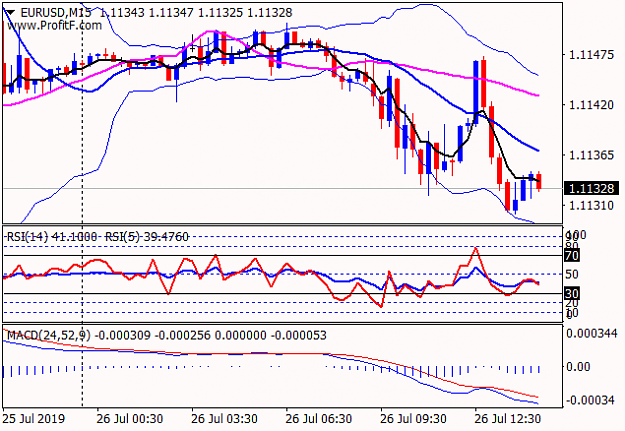Click the MACD zero level 0.00 label
The height and width of the screenshot is (431, 625).
pos(578,366)
